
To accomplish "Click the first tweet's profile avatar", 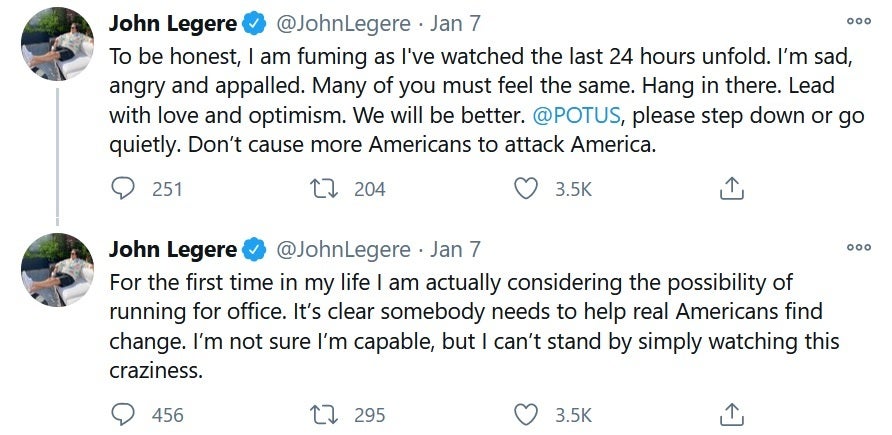I will point(57,44).
